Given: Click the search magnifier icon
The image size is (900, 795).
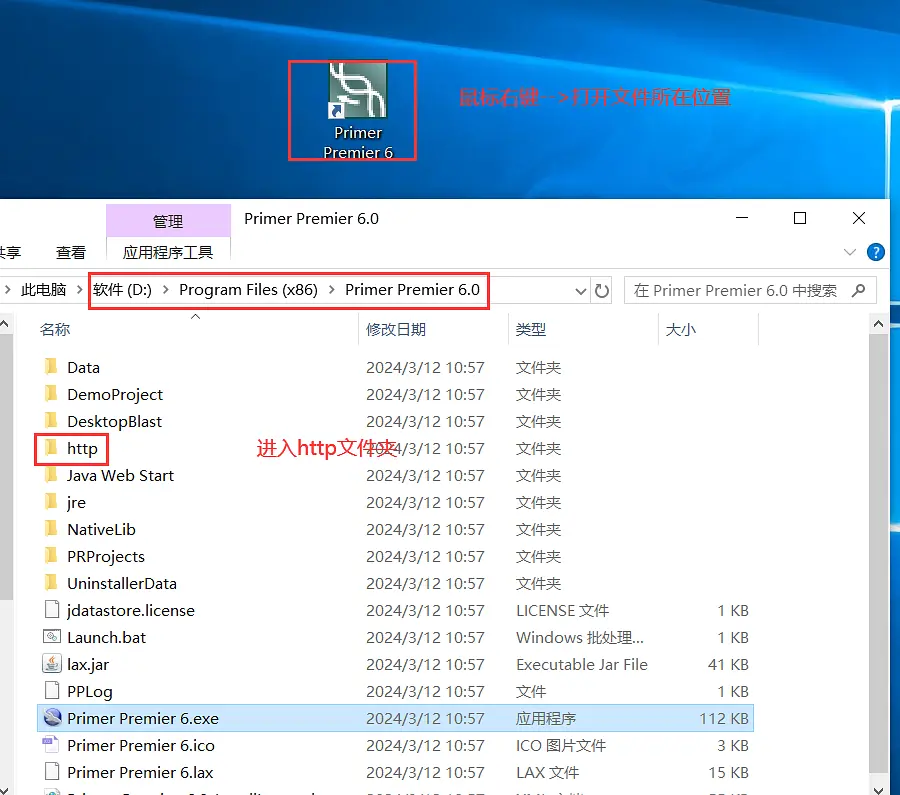Looking at the screenshot, I should [858, 290].
